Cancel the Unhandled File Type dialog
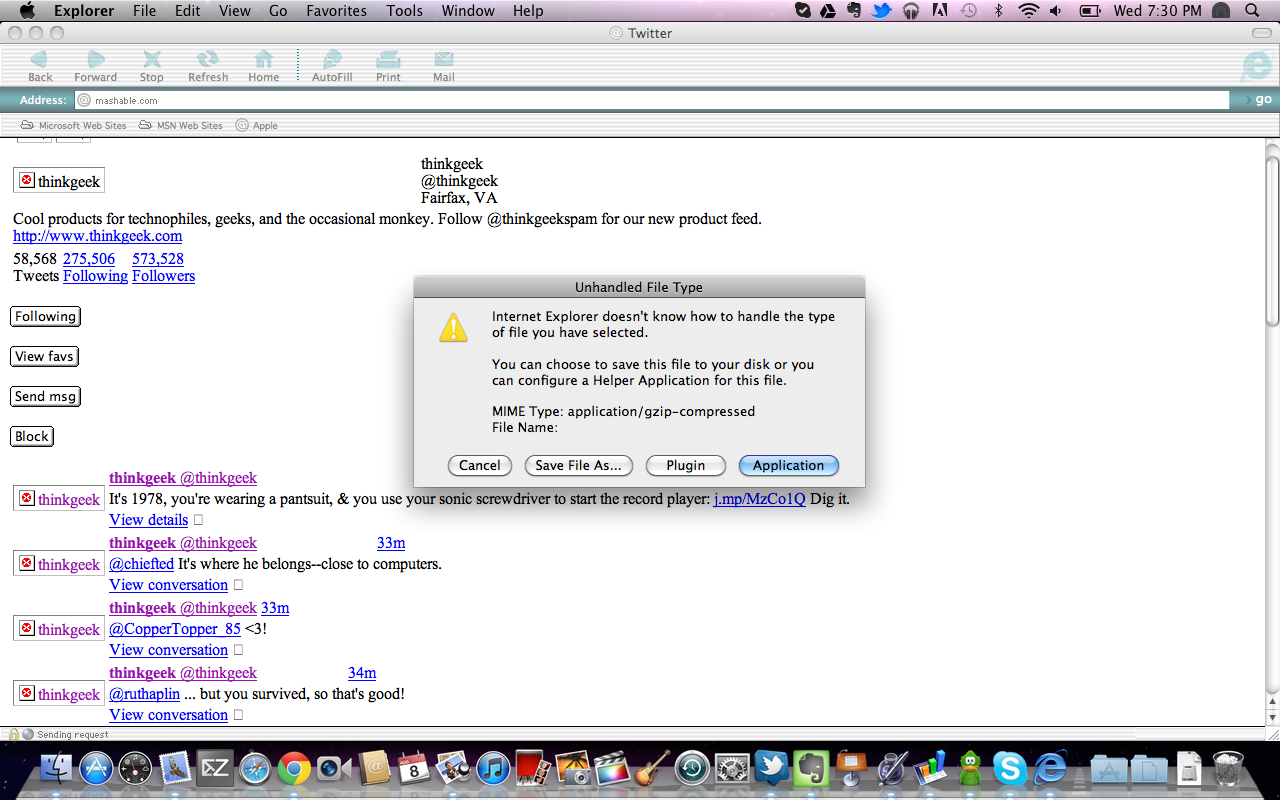The width and height of the screenshot is (1280, 800). [x=480, y=465]
